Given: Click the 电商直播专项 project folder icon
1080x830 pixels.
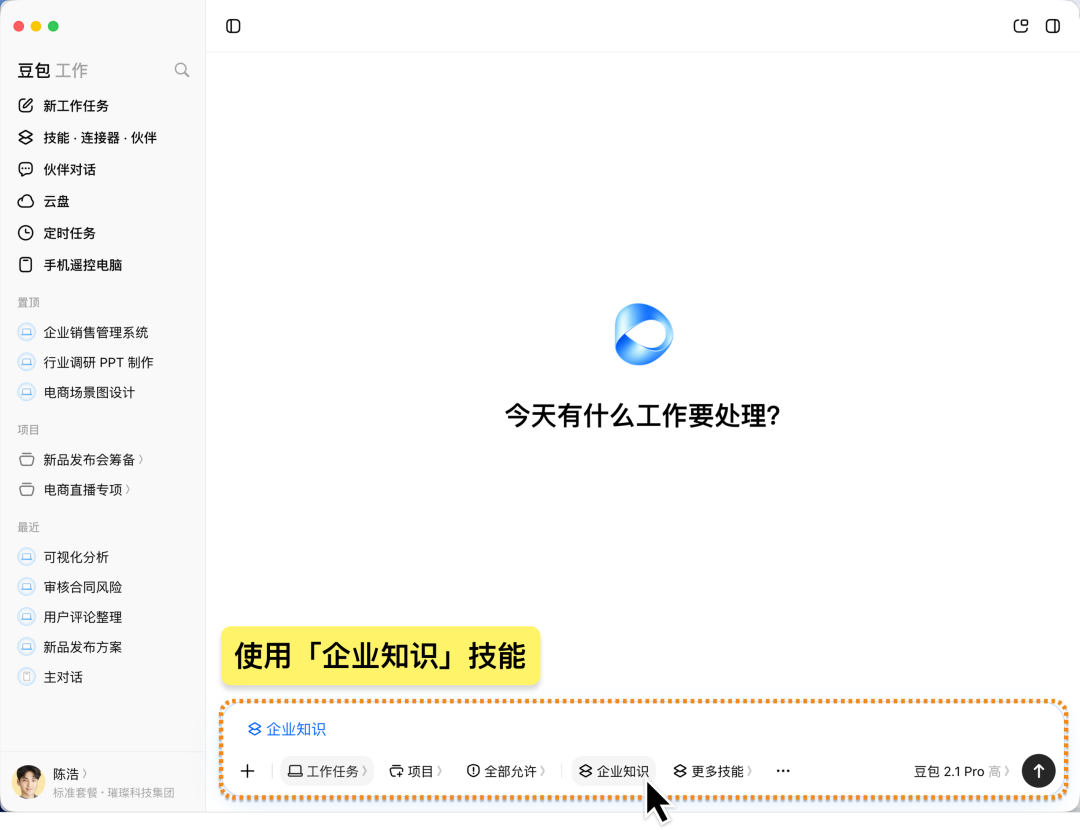Looking at the screenshot, I should (26, 490).
